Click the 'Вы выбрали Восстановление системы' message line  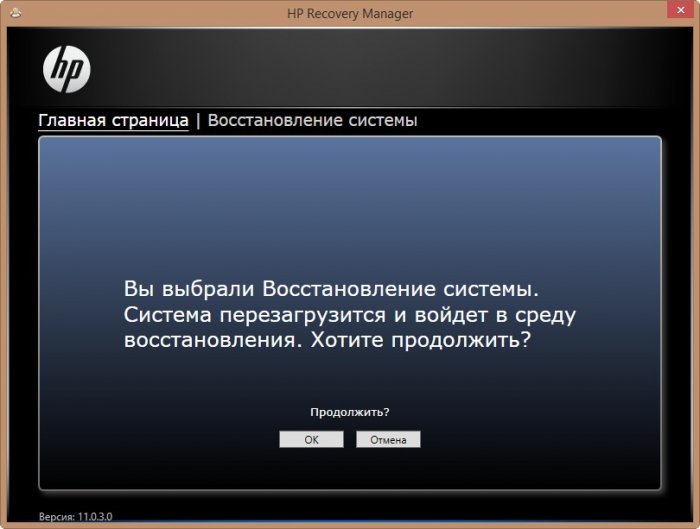(x=331, y=289)
